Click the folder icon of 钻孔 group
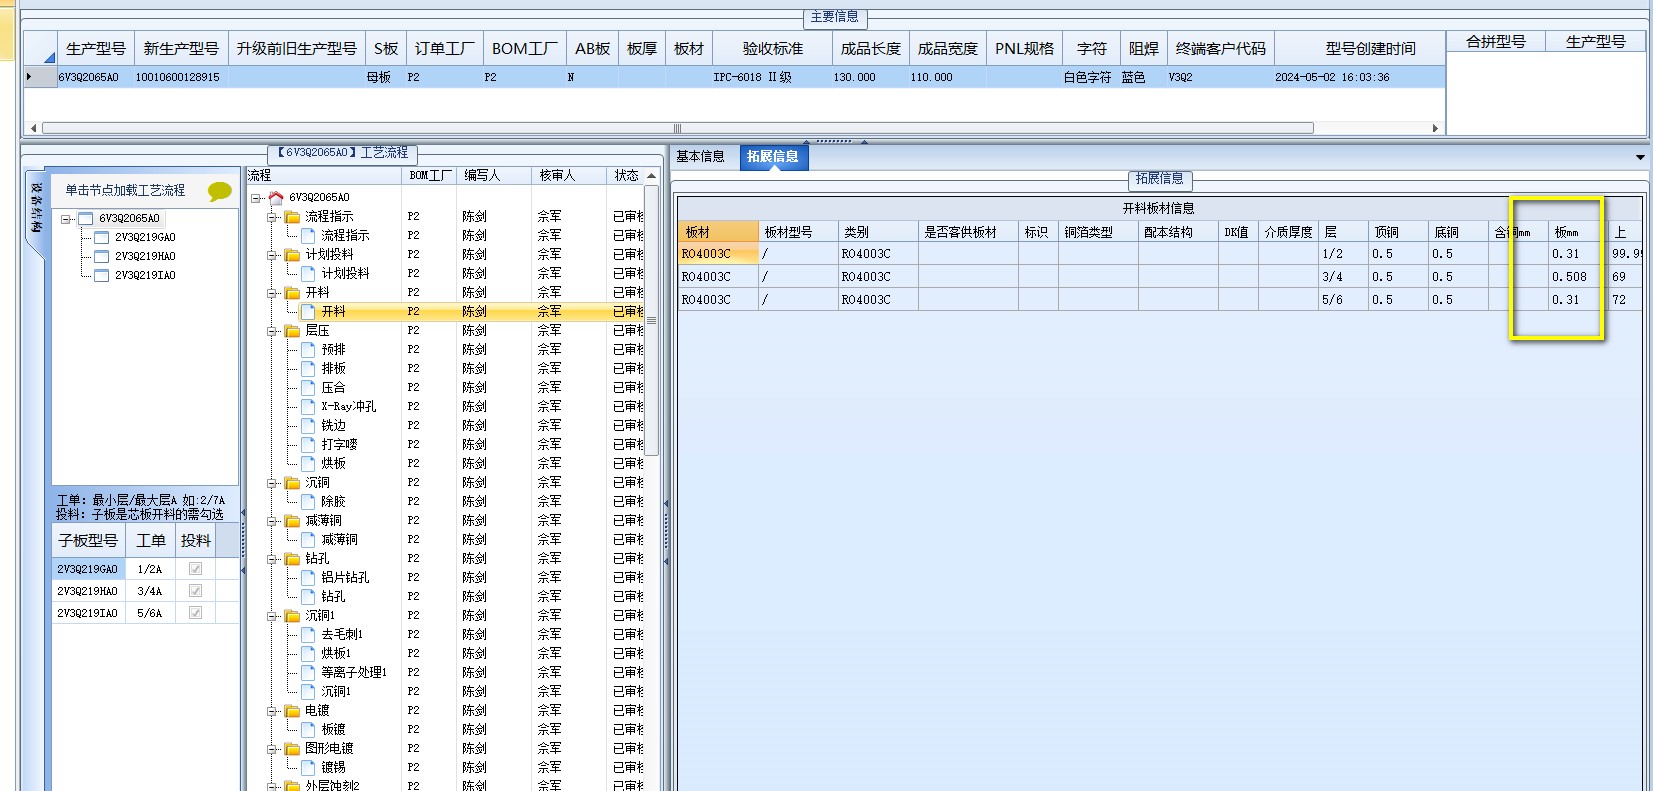This screenshot has width=1653, height=791. coord(292,558)
